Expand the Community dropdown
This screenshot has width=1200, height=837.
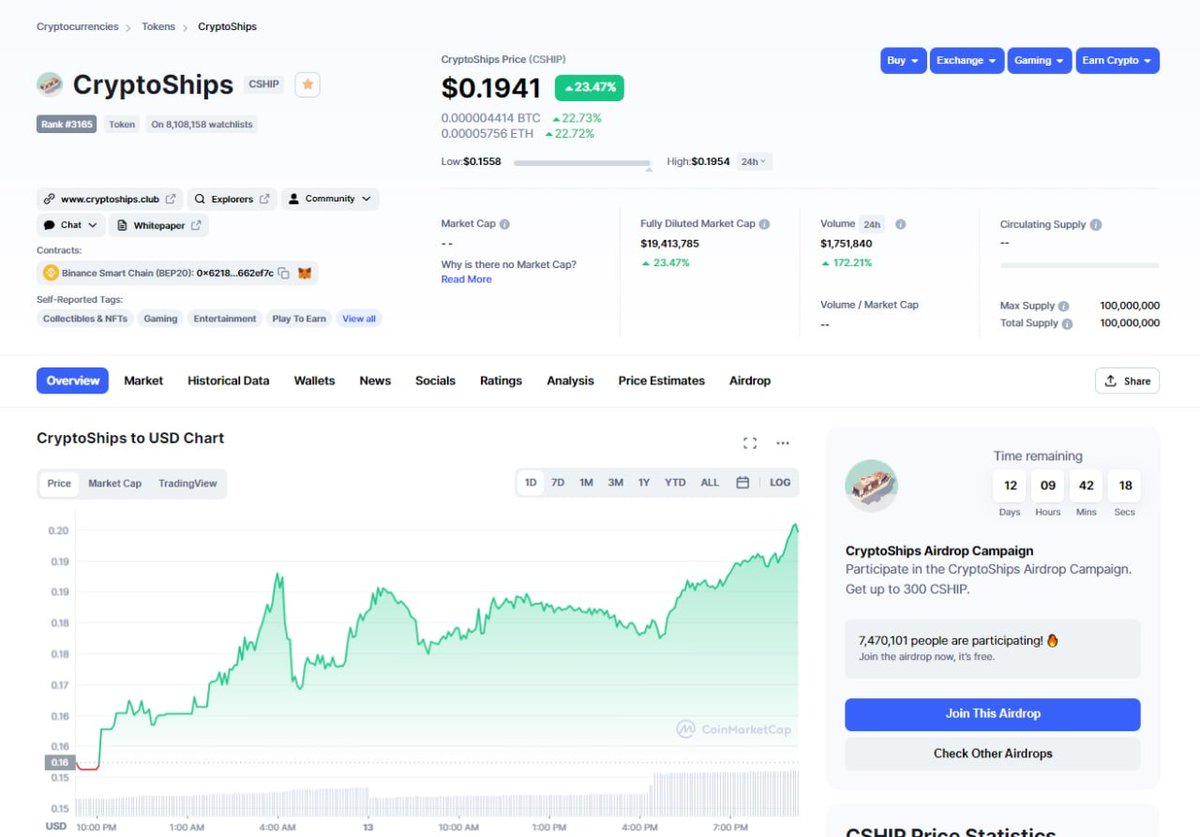(330, 199)
